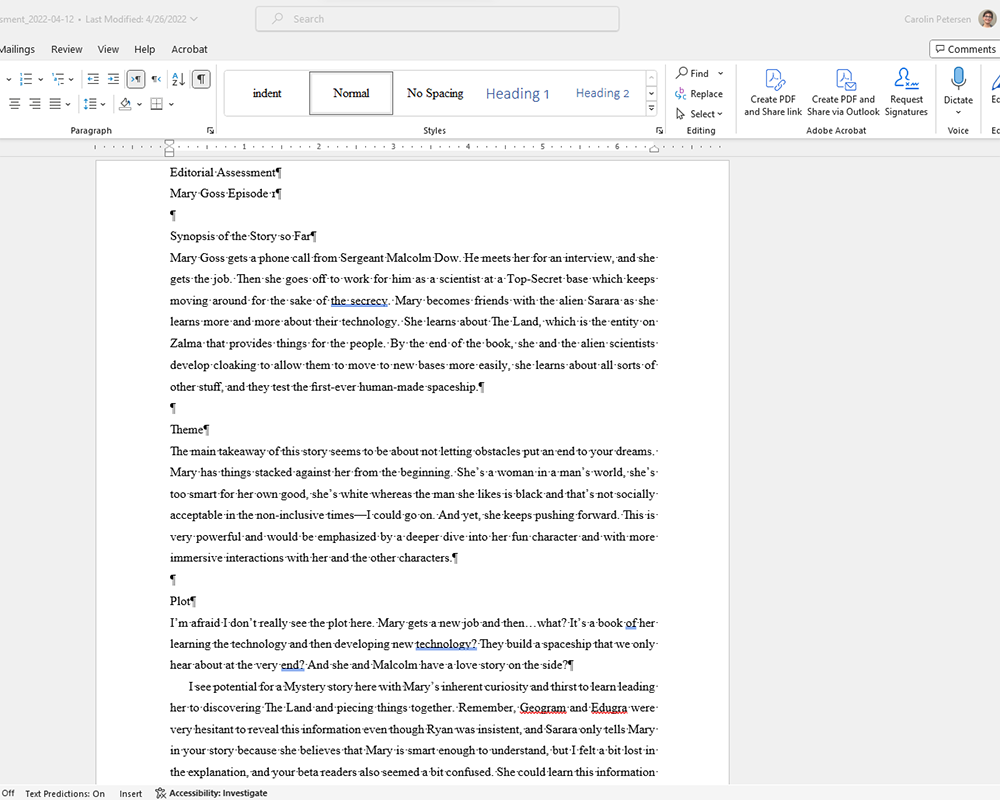1000x800 pixels.
Task: Click the underlined phrase "the secrecy"
Action: pos(359,300)
